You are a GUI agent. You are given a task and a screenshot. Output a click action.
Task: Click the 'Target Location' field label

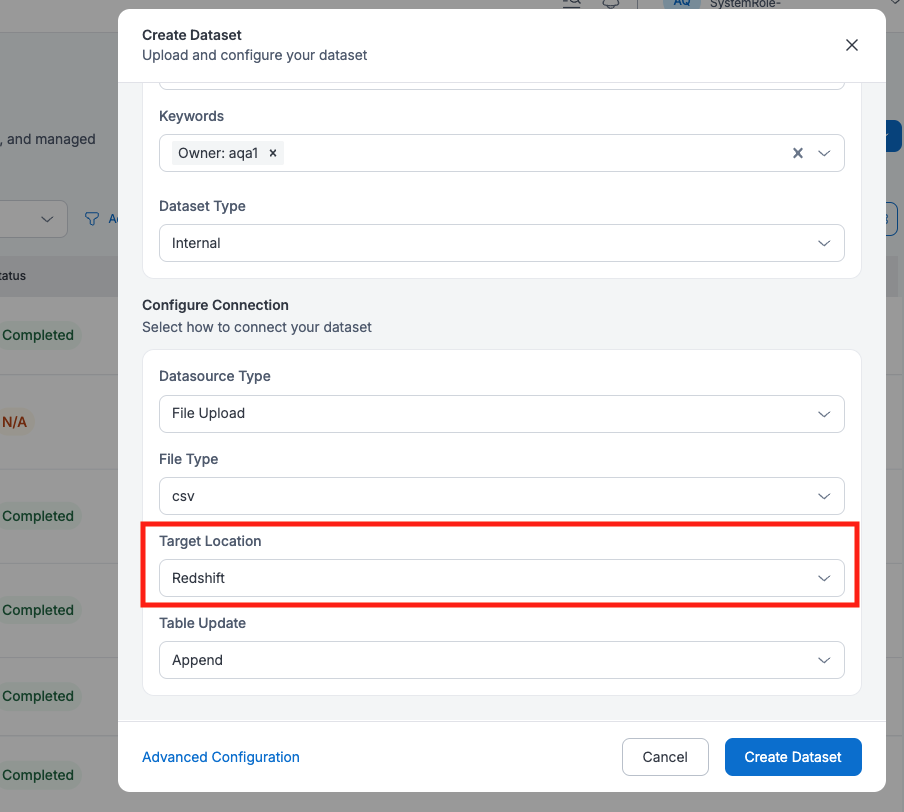[x=210, y=541]
